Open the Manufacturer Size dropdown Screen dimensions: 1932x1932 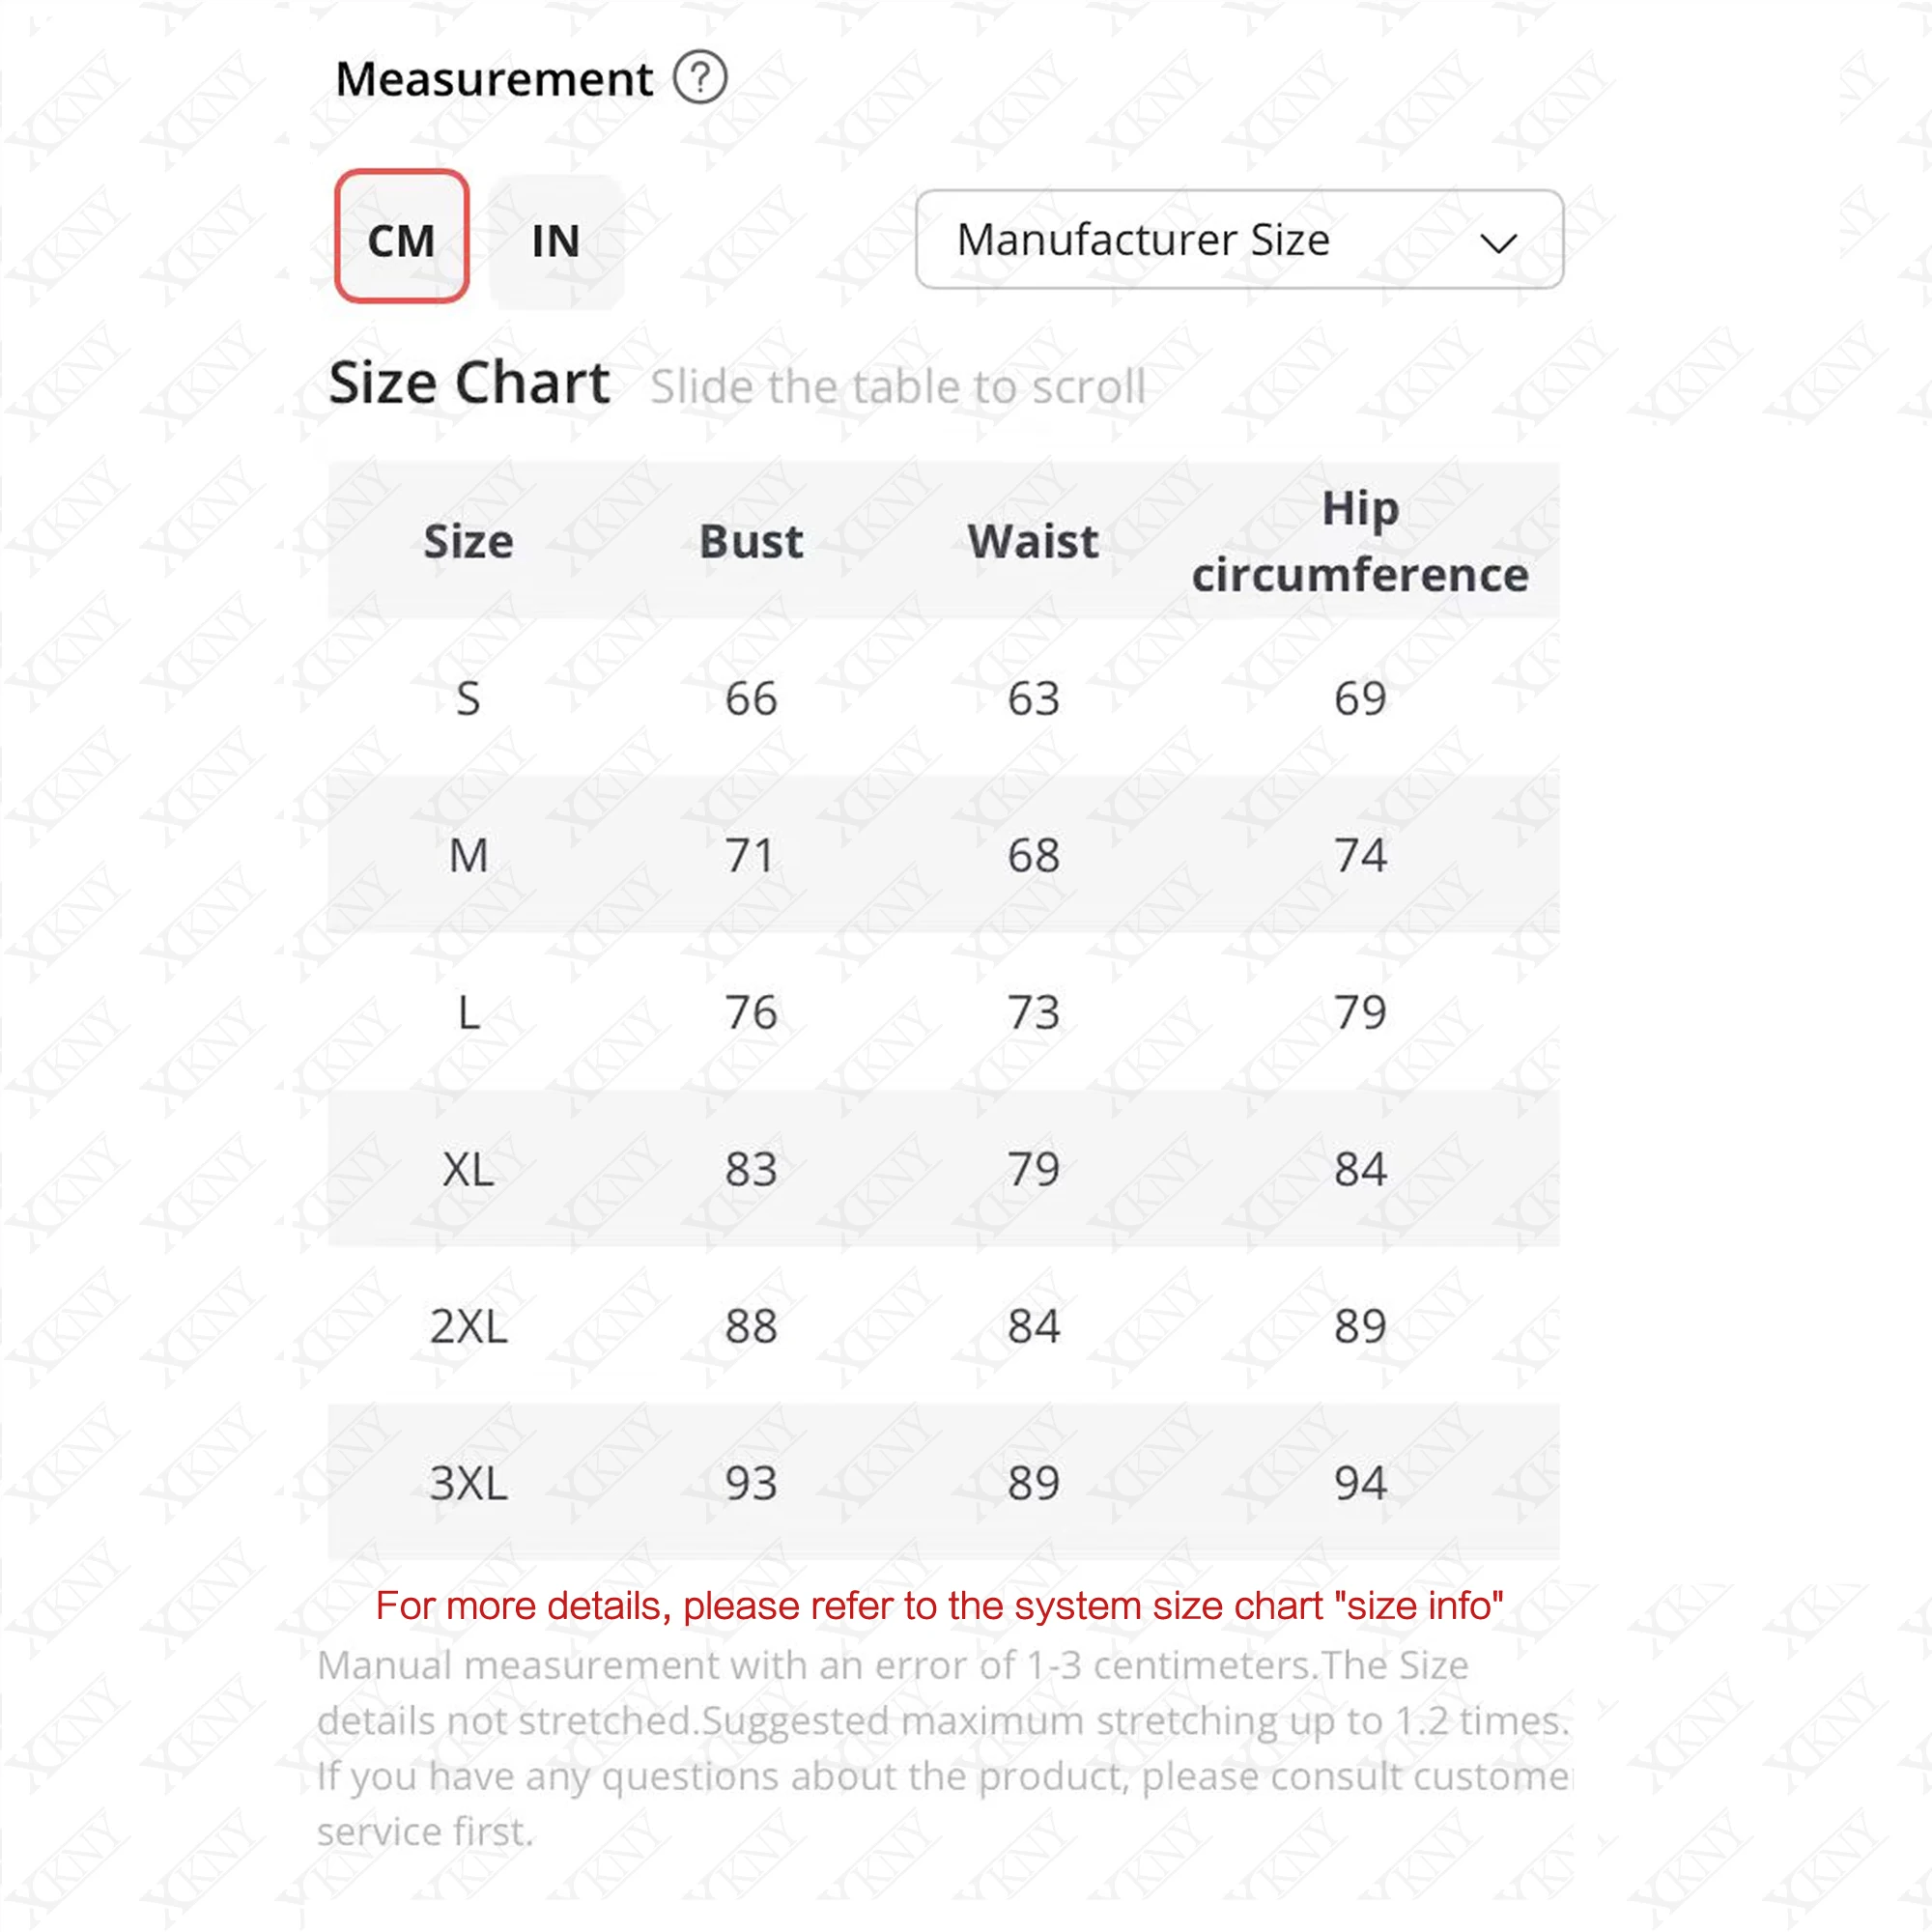click(x=1238, y=240)
